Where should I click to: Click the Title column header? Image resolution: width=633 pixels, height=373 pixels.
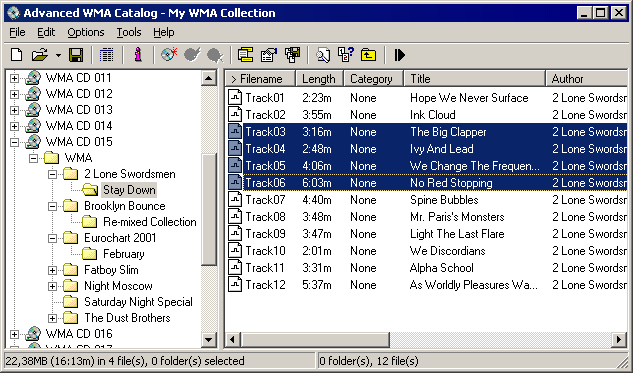474,79
